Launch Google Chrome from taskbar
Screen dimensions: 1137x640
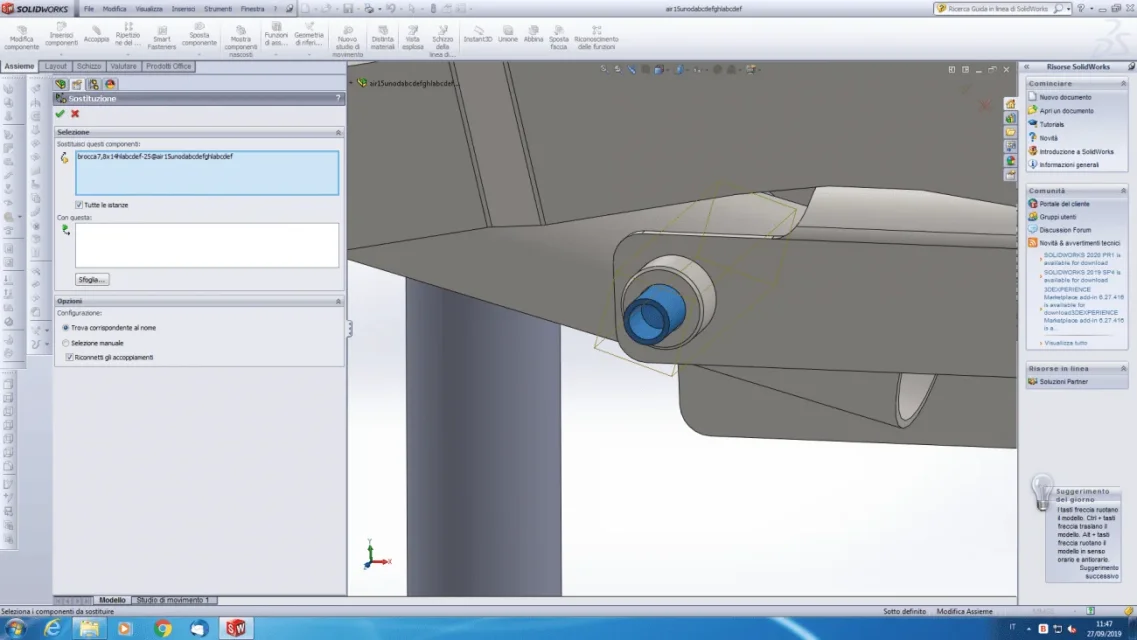162,628
